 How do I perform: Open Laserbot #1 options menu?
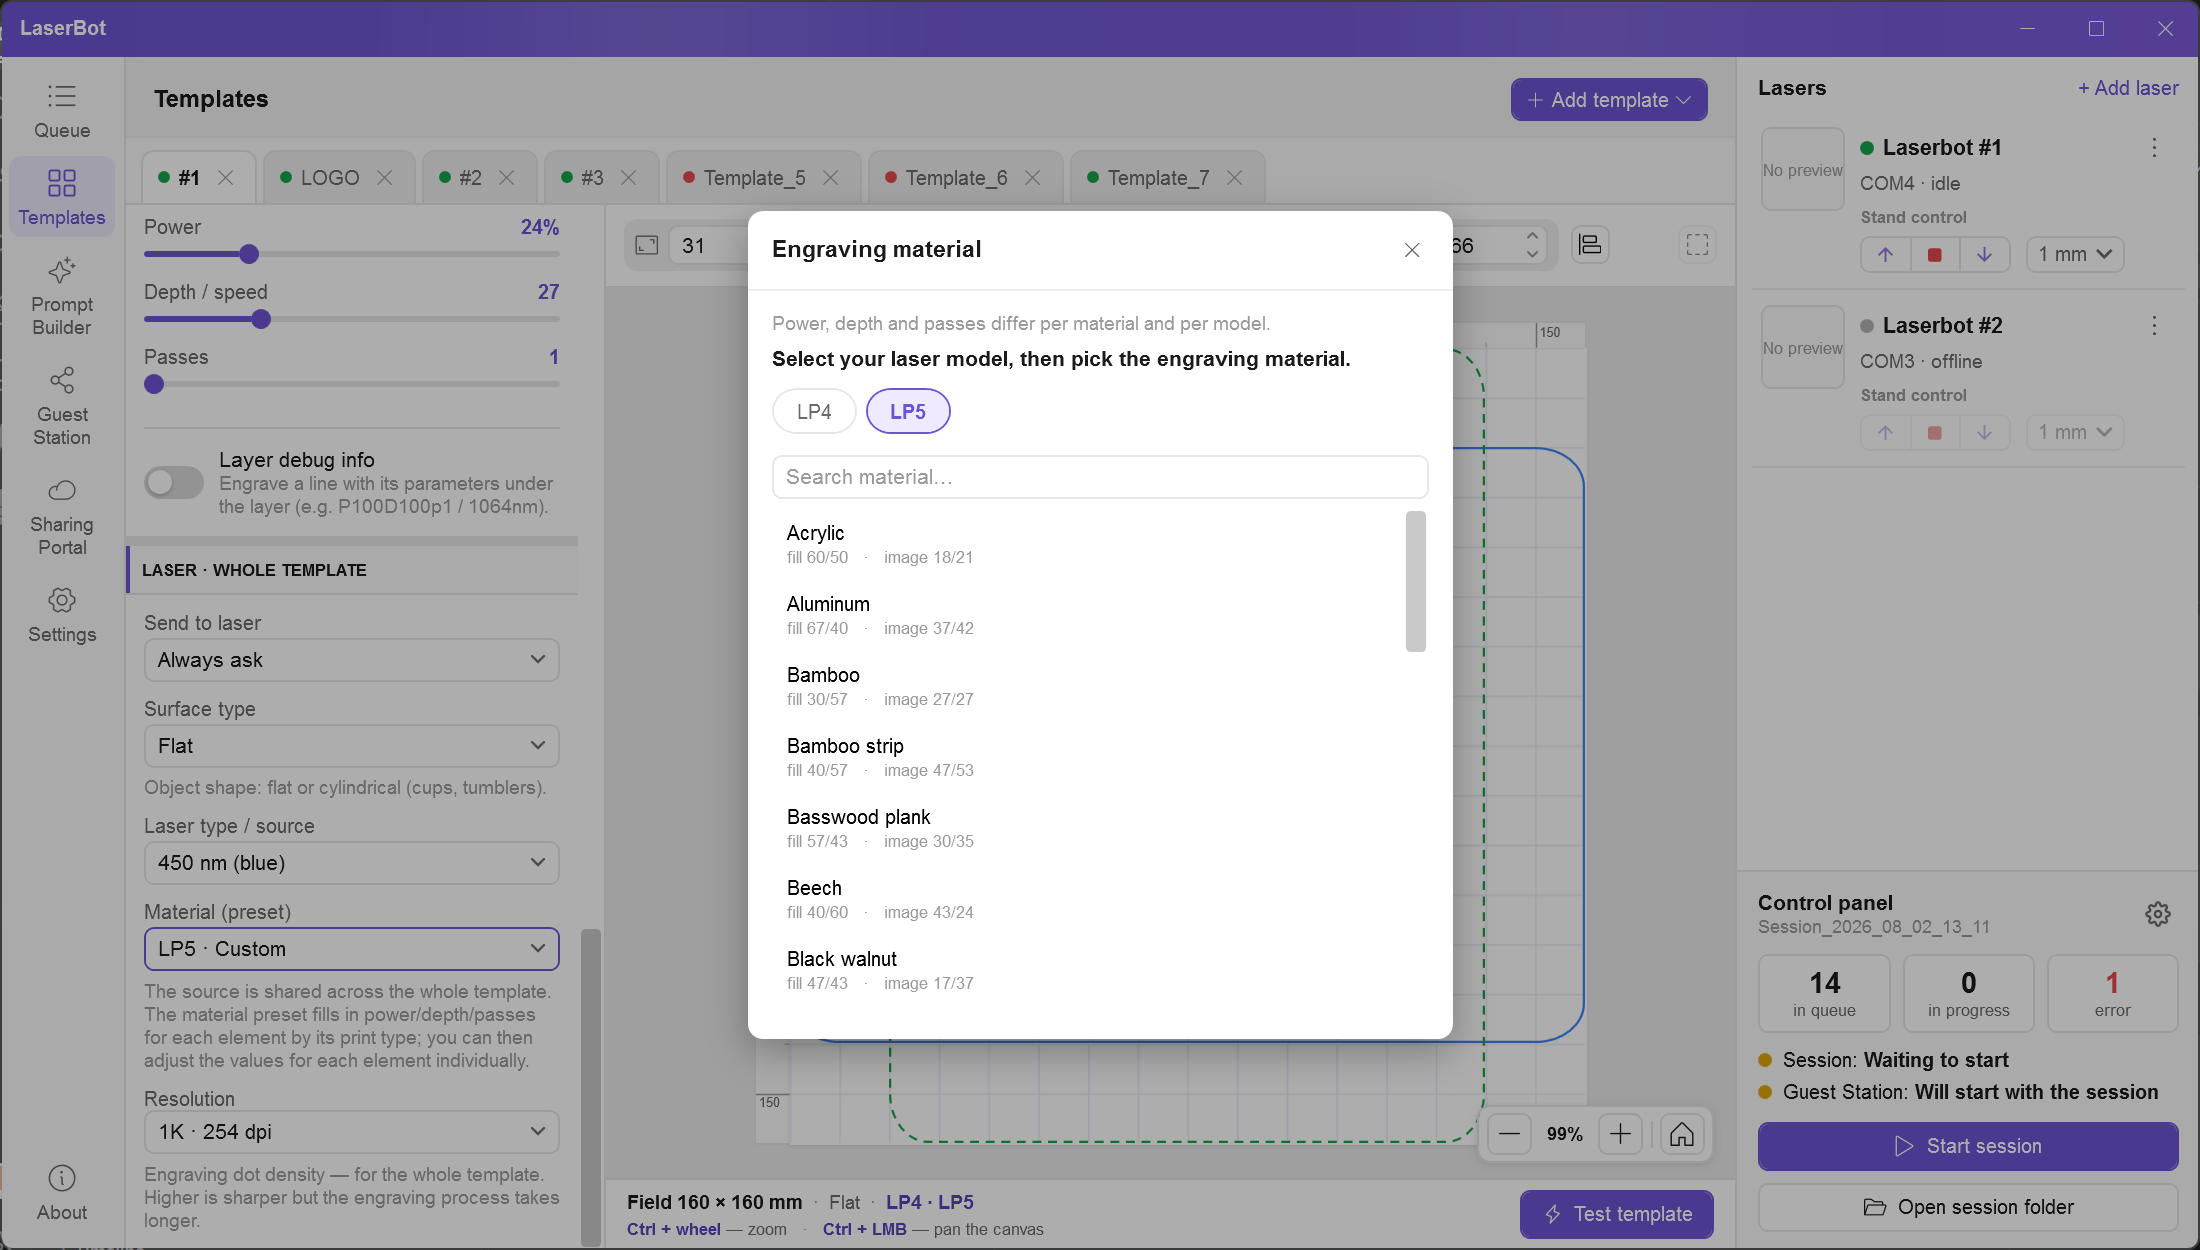click(x=2155, y=148)
